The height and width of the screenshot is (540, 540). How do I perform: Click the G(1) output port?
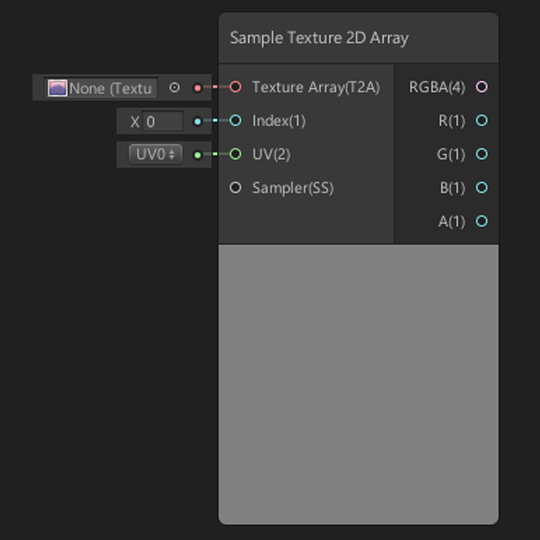click(481, 154)
